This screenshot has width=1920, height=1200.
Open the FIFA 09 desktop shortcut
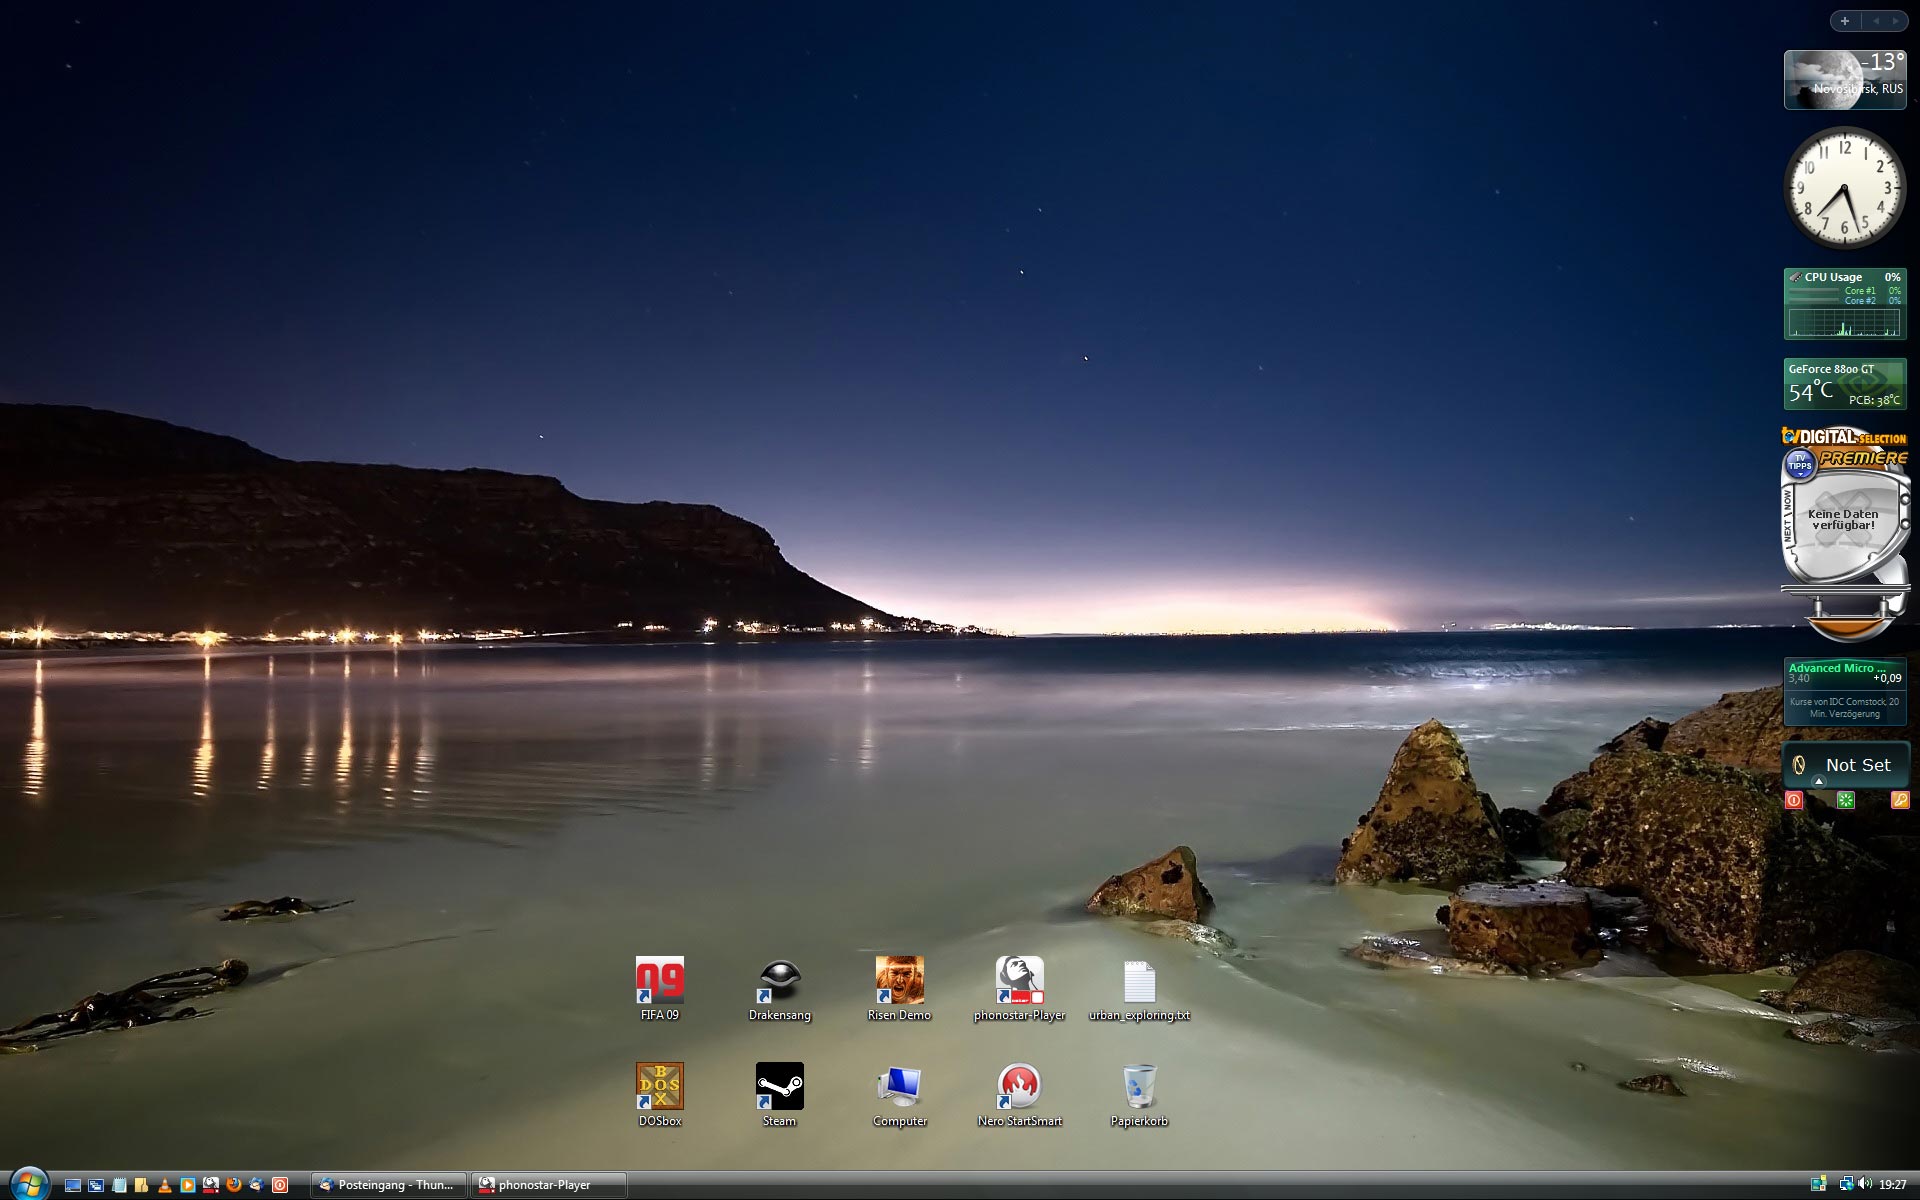pos(660,981)
